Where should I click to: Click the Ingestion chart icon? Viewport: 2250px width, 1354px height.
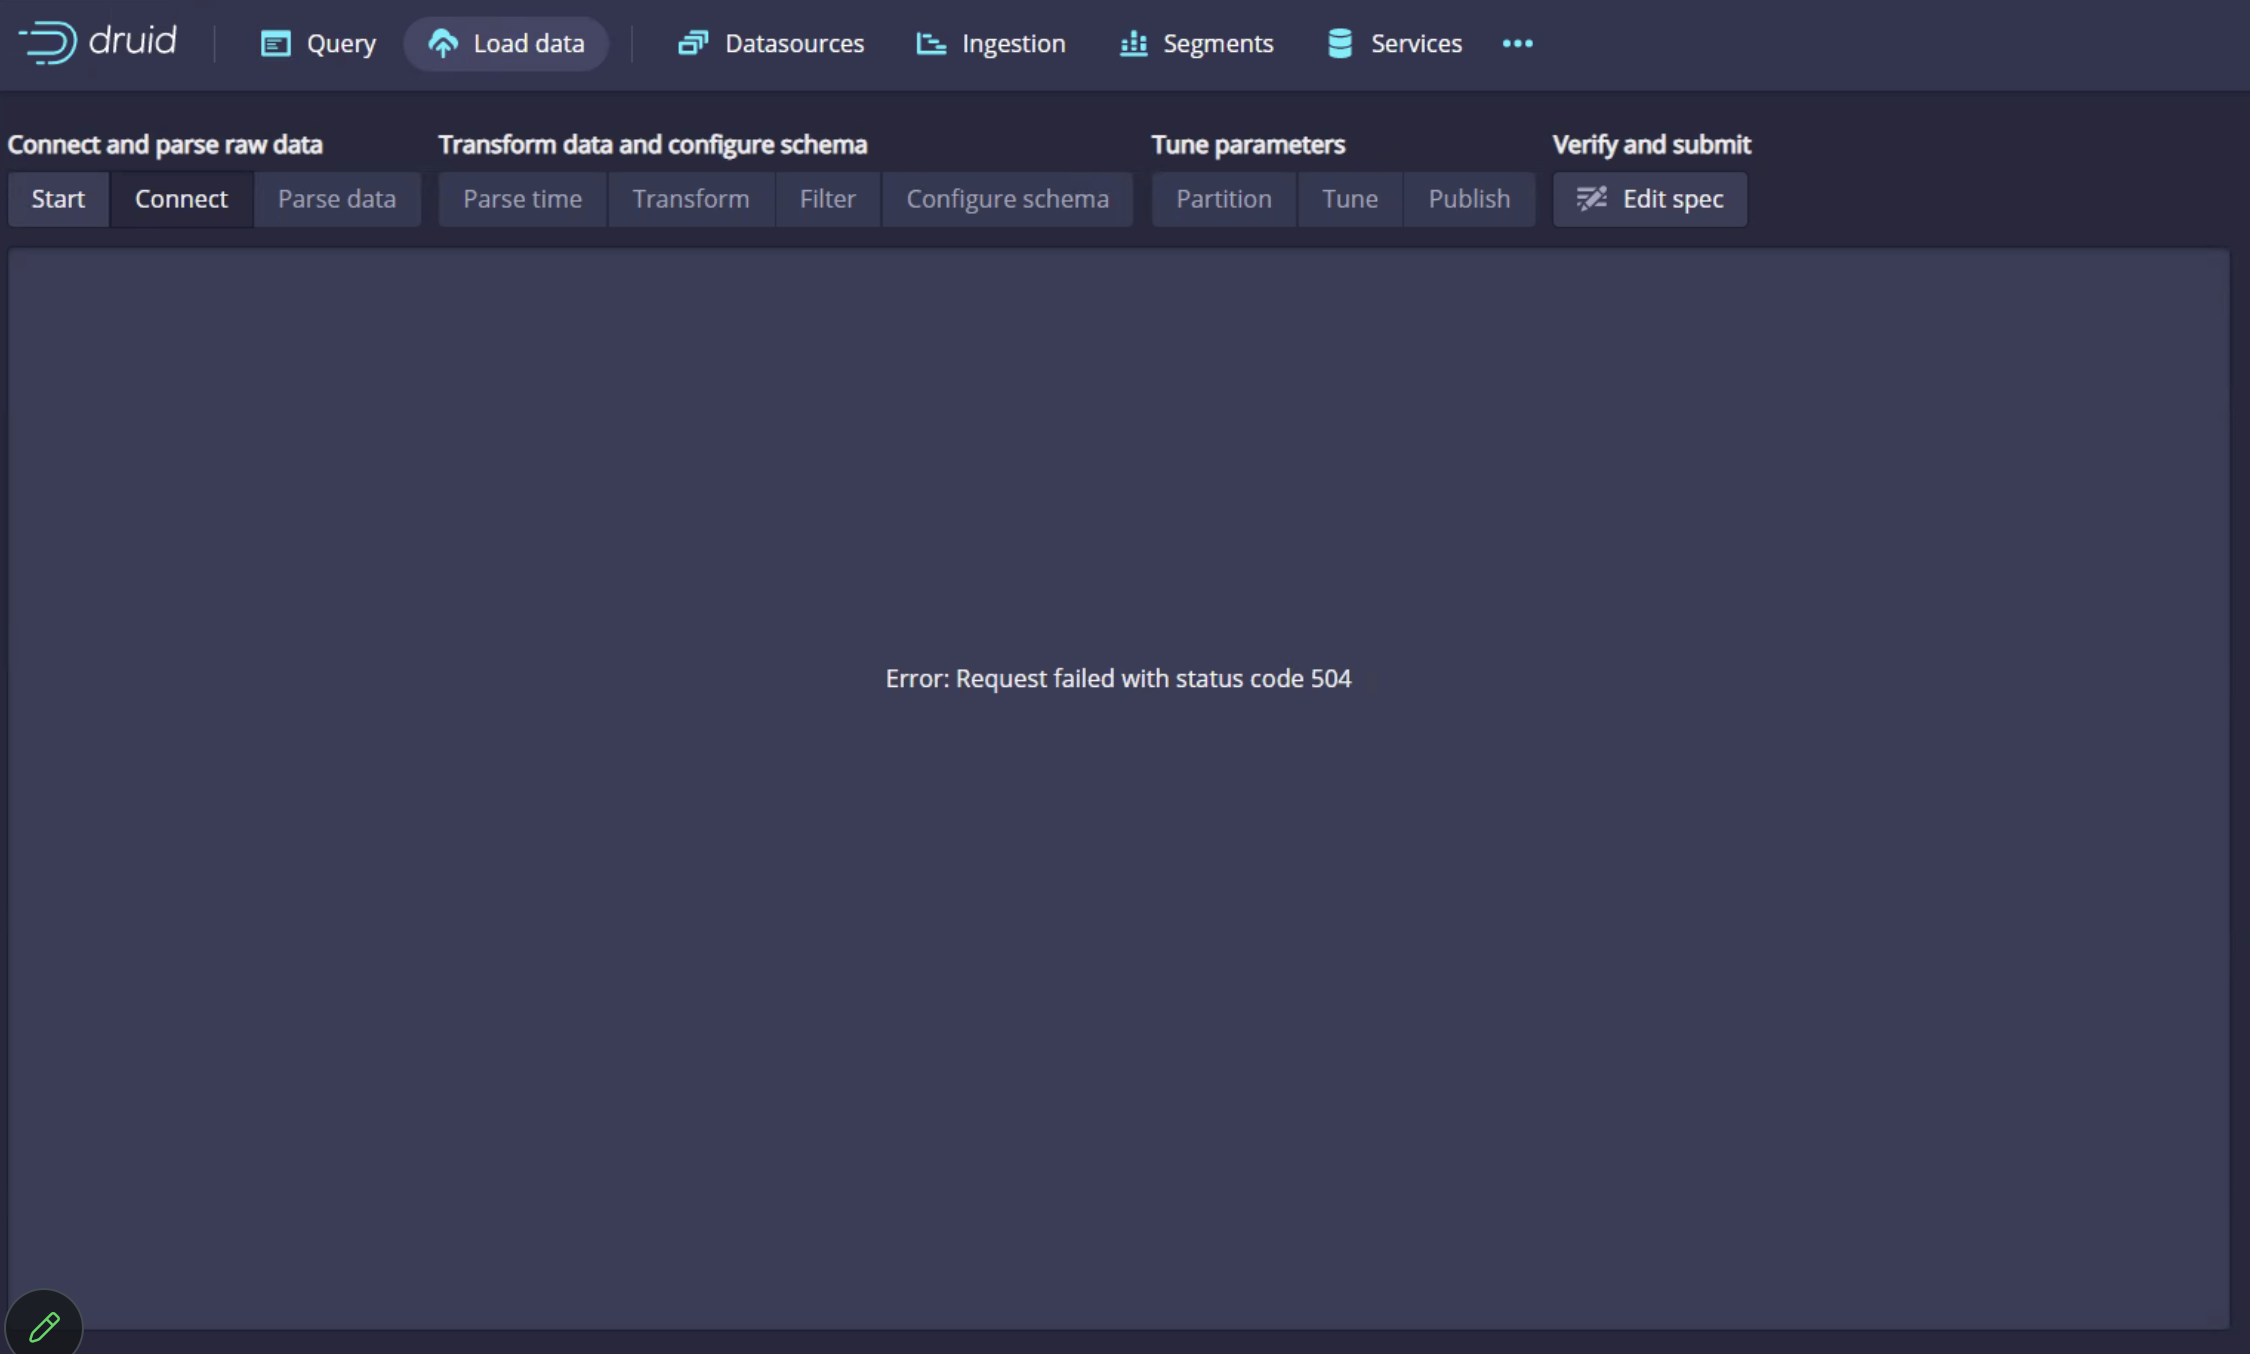[x=930, y=43]
